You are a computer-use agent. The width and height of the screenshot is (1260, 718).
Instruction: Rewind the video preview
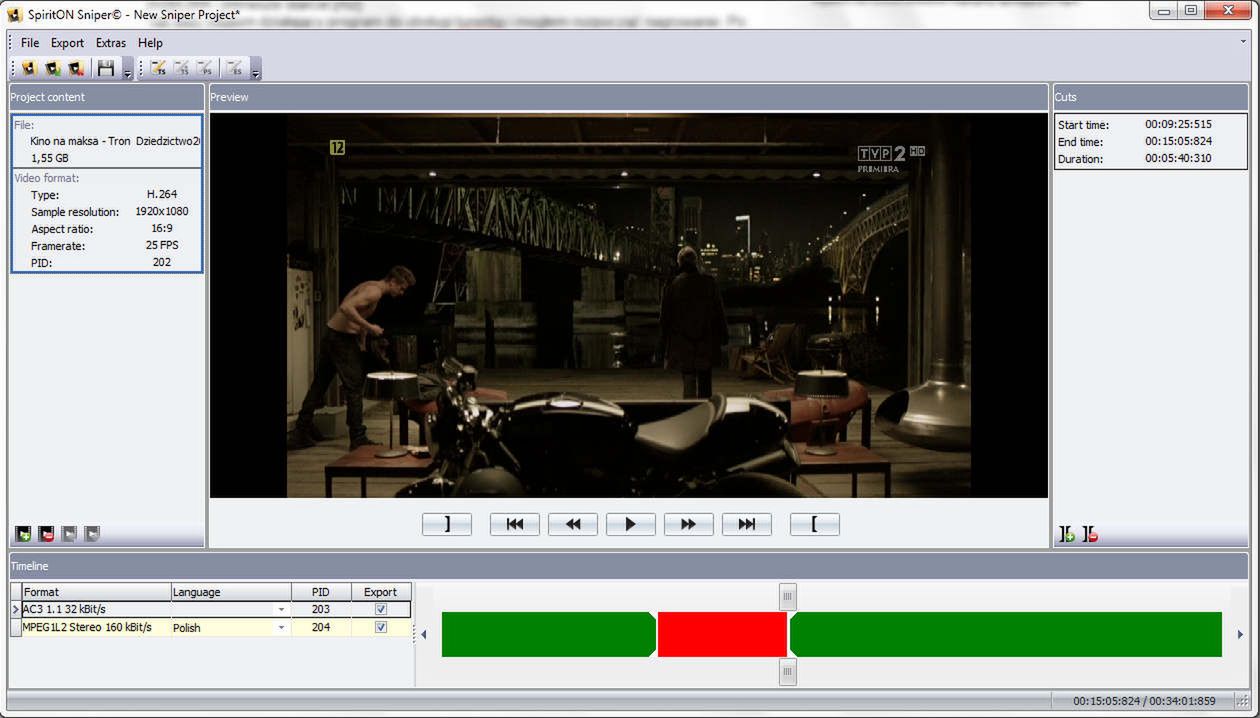pyautogui.click(x=573, y=524)
